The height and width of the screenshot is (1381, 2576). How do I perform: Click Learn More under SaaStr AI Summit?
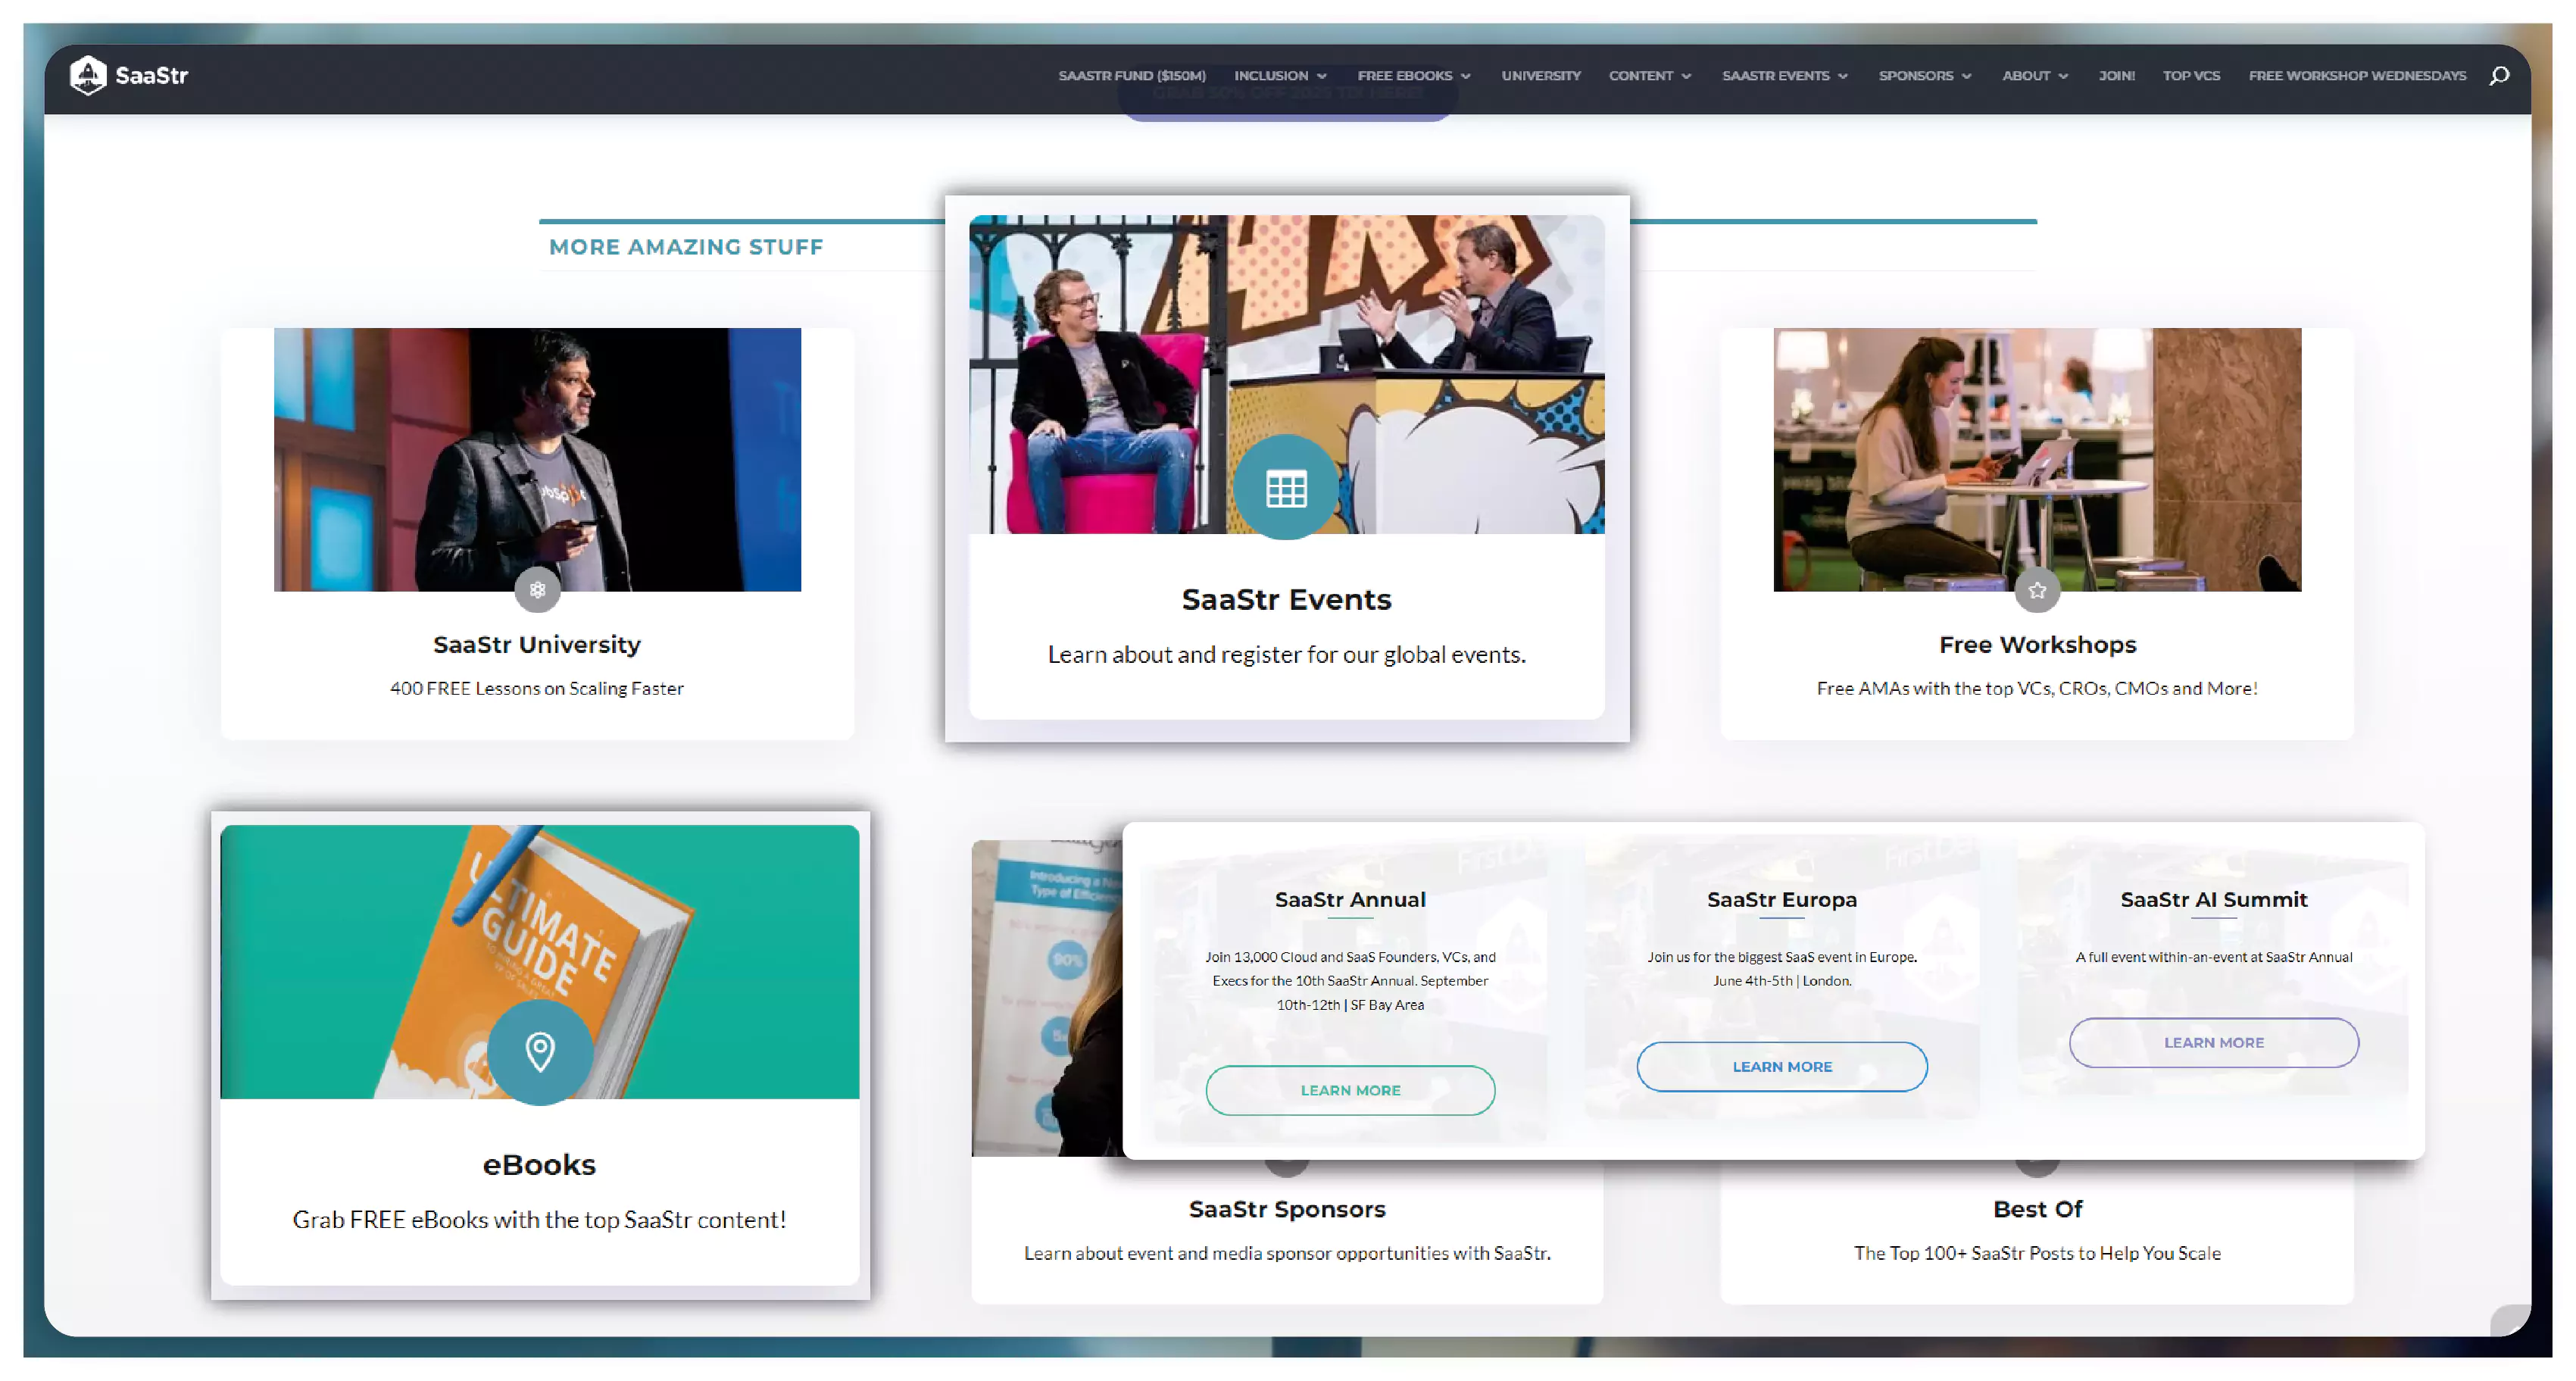2214,1043
